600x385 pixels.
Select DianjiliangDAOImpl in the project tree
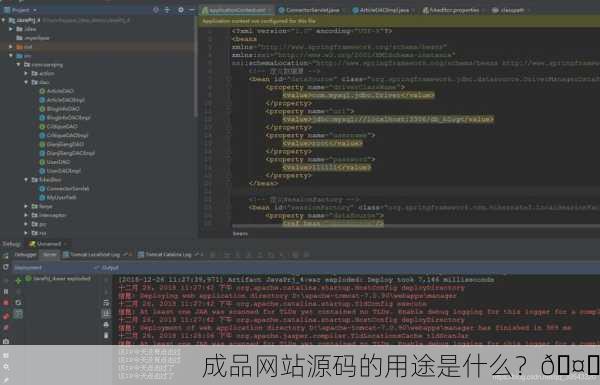click(67, 153)
